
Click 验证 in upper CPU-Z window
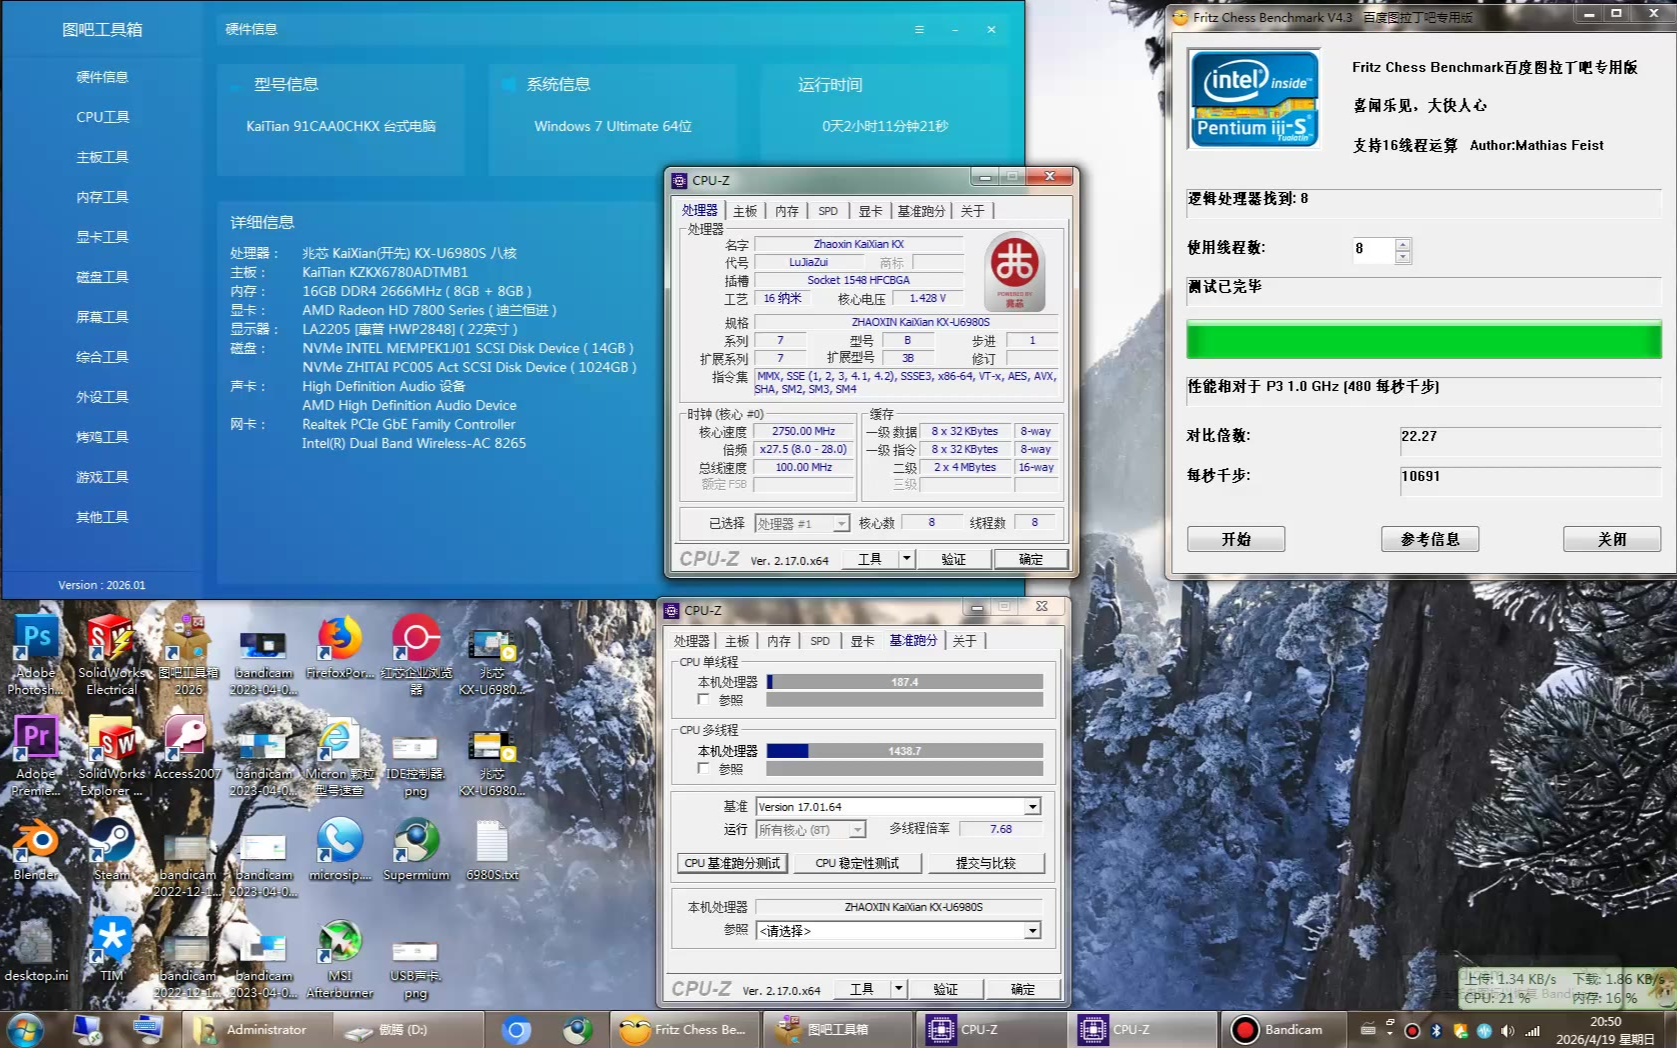coord(953,559)
